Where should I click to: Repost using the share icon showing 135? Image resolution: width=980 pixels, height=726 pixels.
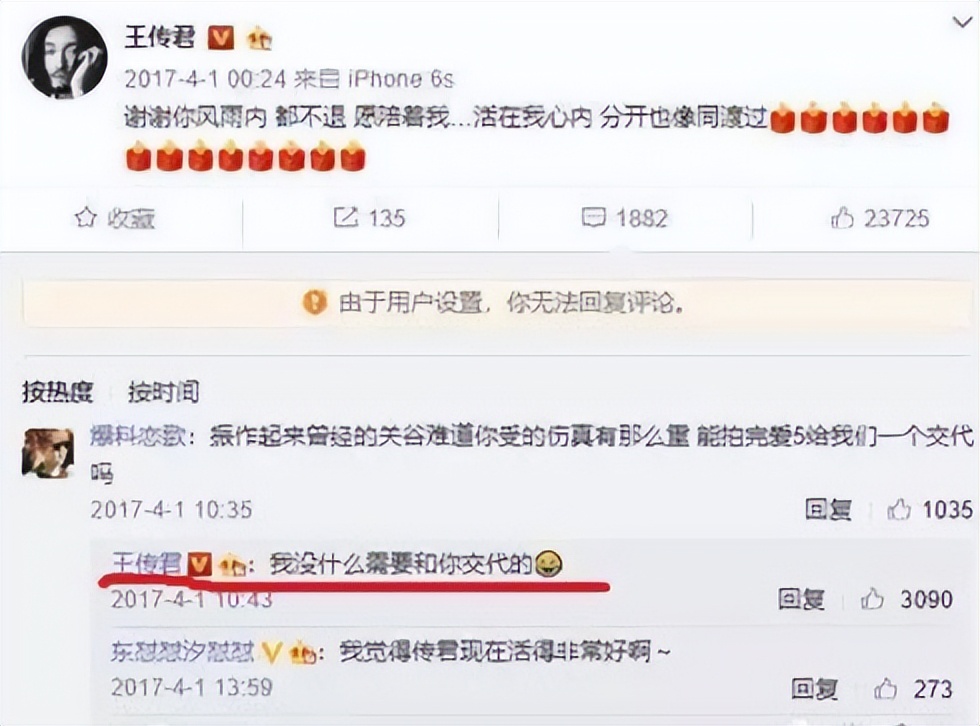point(369,218)
